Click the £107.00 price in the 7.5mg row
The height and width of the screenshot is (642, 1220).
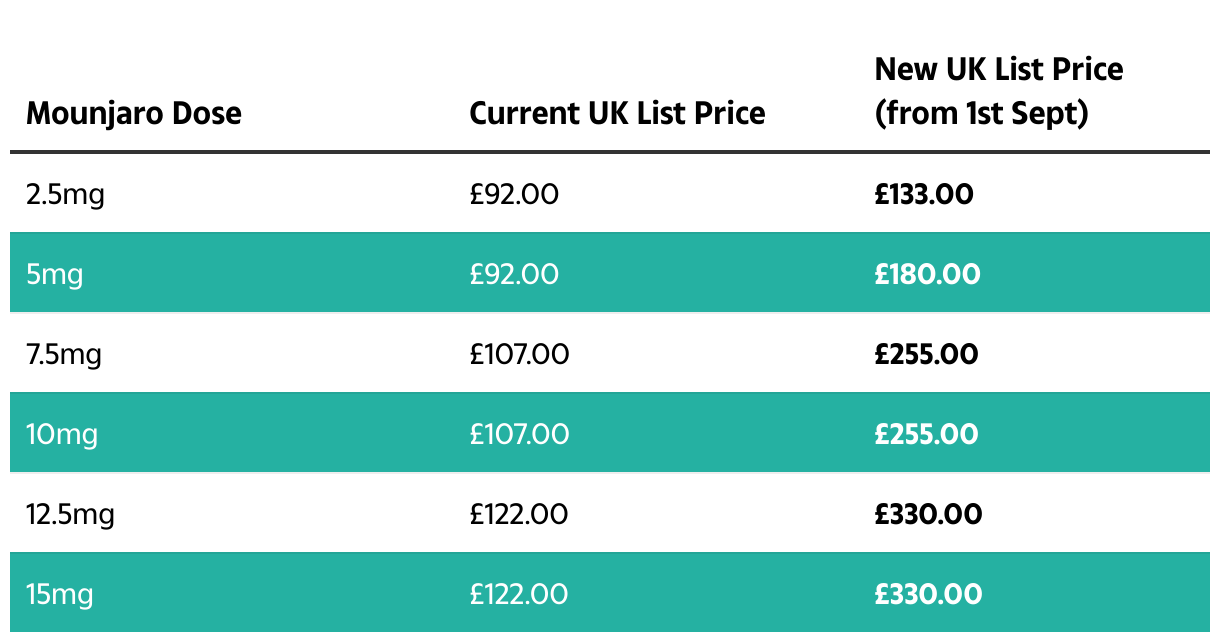519,354
